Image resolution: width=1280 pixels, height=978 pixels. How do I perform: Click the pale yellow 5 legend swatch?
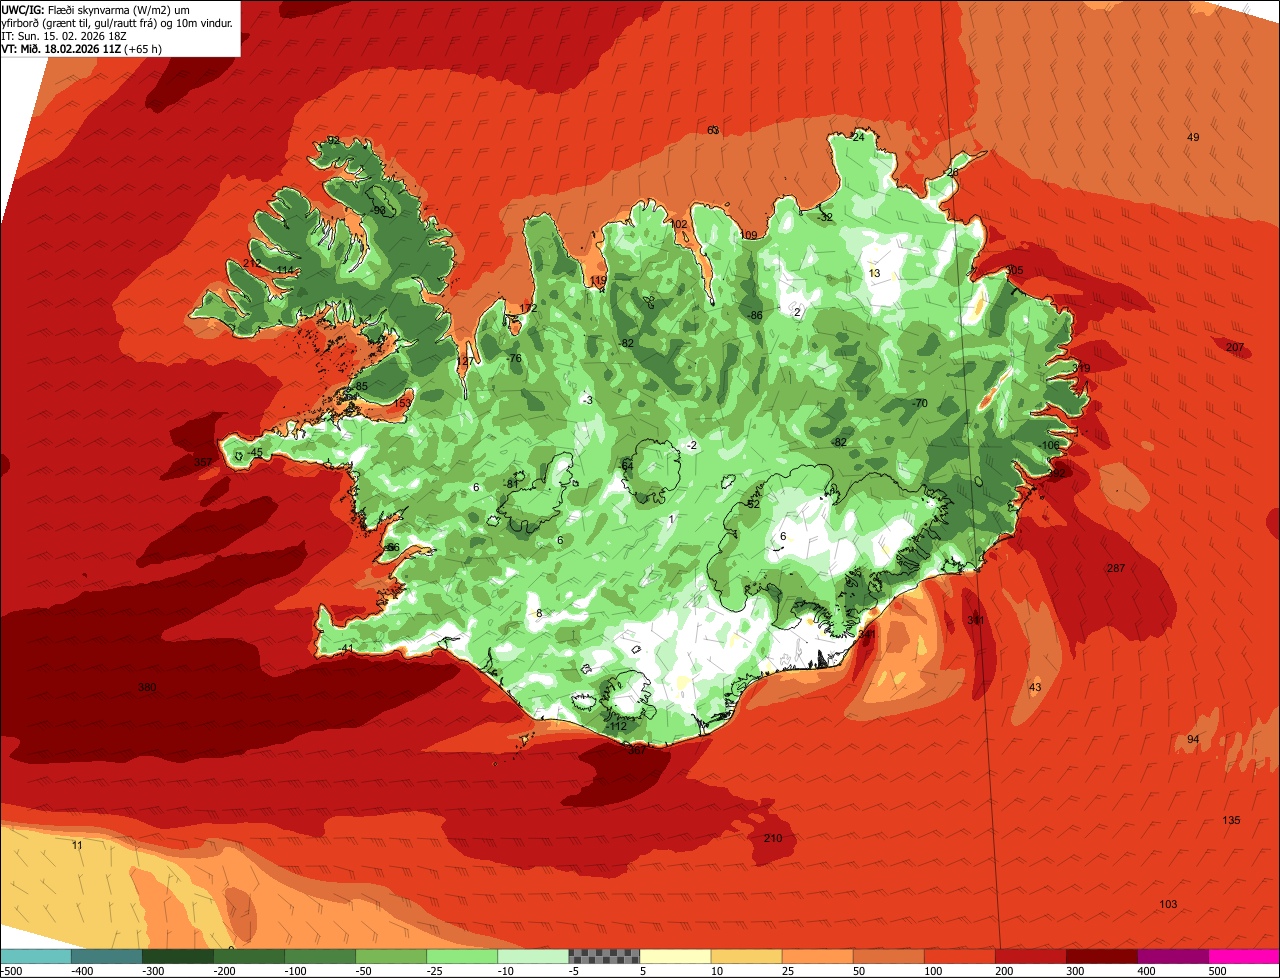(x=675, y=956)
